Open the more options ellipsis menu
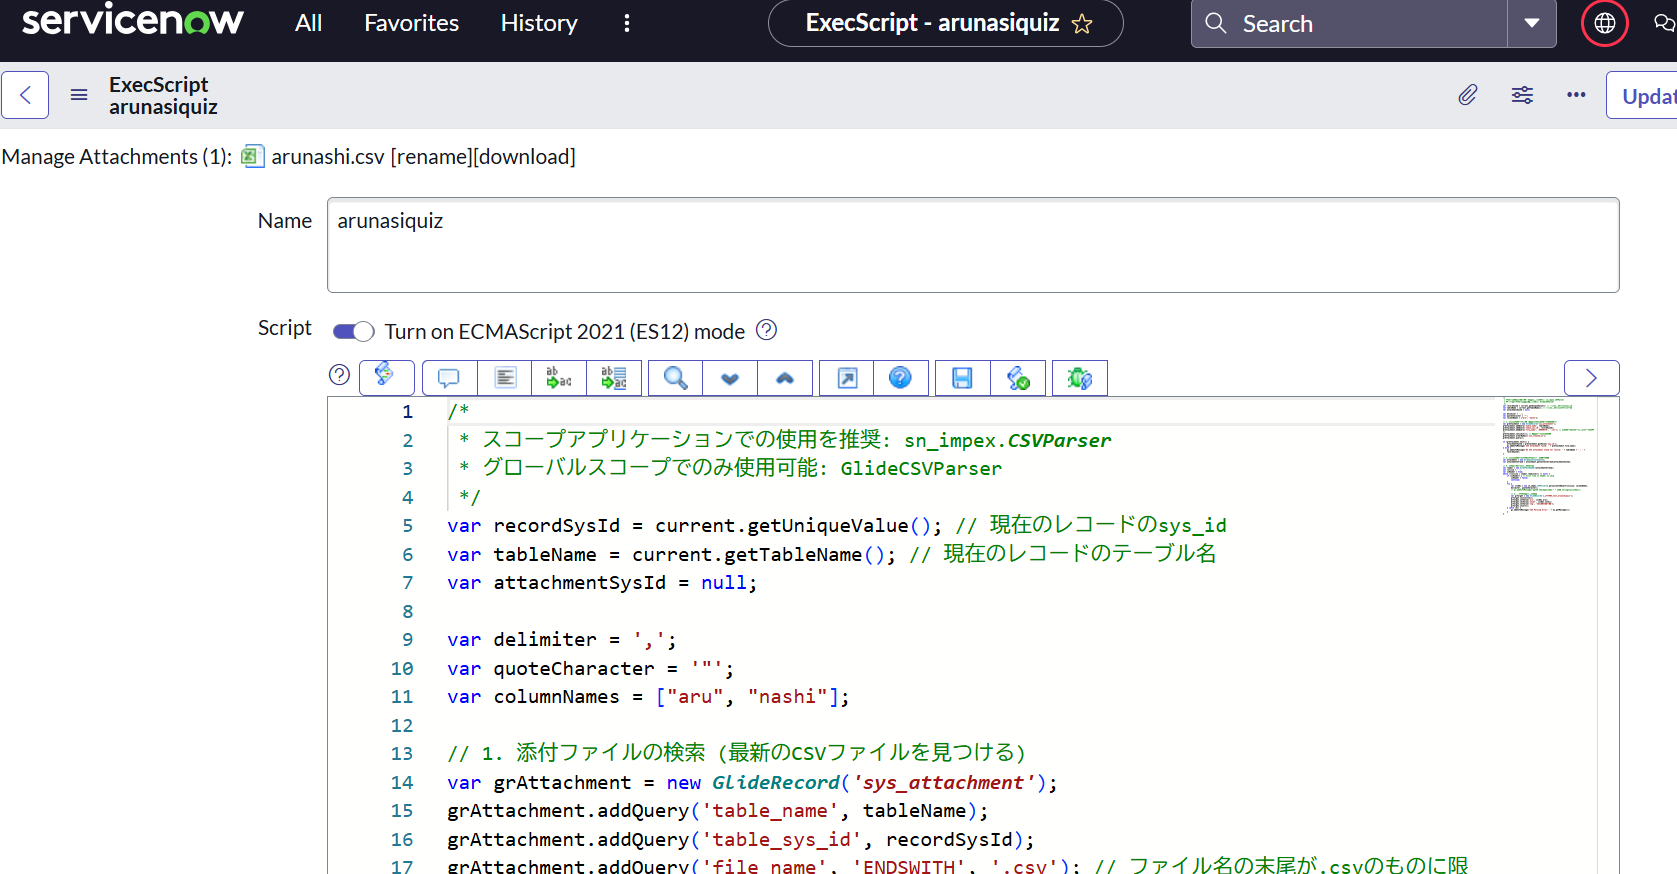 (x=1576, y=95)
